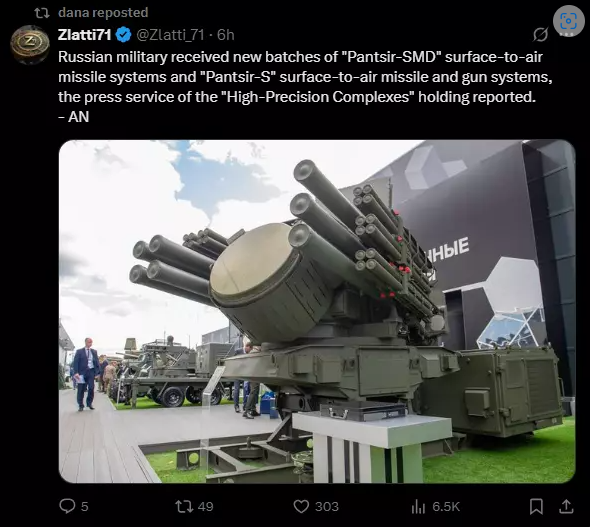Click the tweet text about Pantsir-SMD
The image size is (590, 527).
(x=305, y=87)
